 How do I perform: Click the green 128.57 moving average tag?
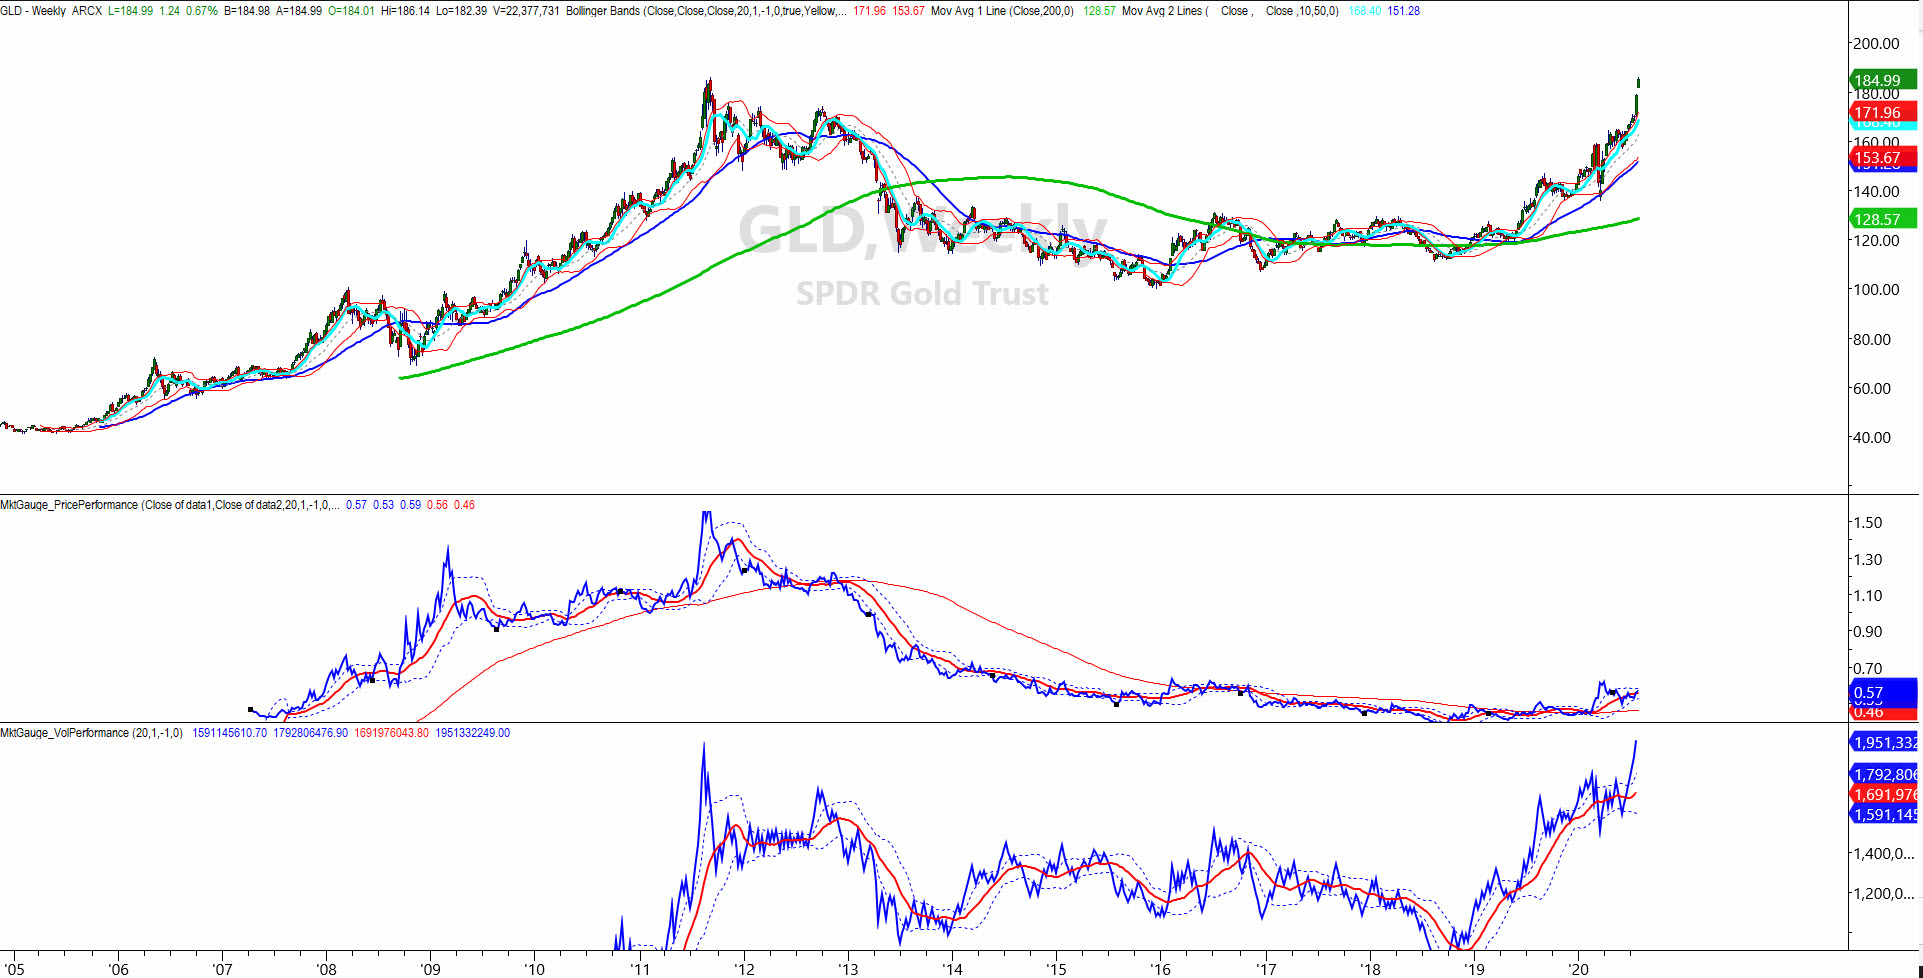[1882, 219]
